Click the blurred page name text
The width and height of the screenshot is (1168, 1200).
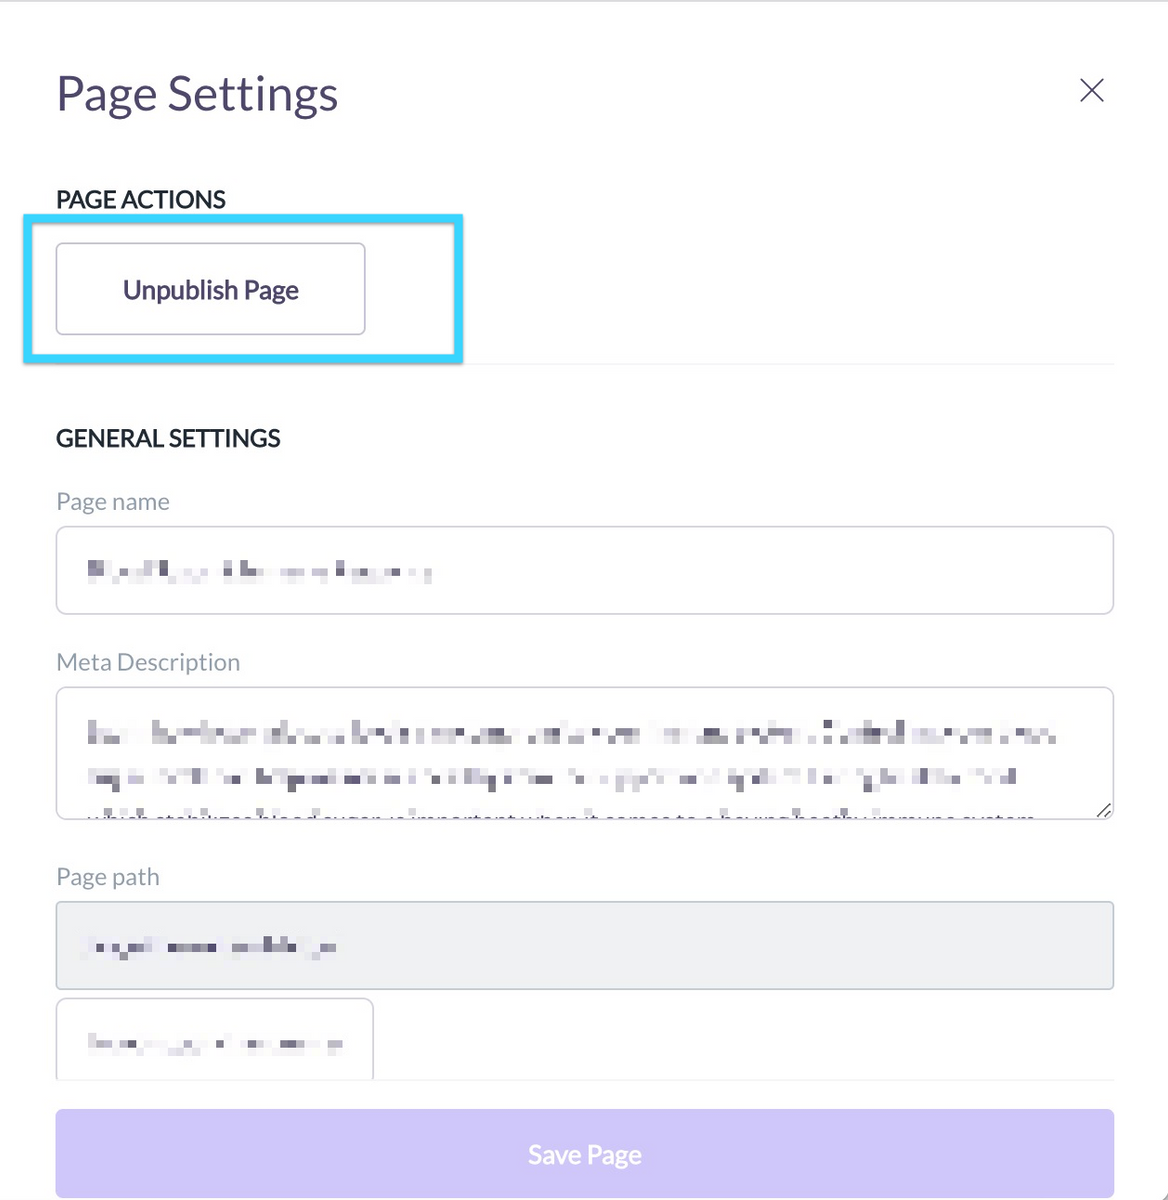[259, 572]
